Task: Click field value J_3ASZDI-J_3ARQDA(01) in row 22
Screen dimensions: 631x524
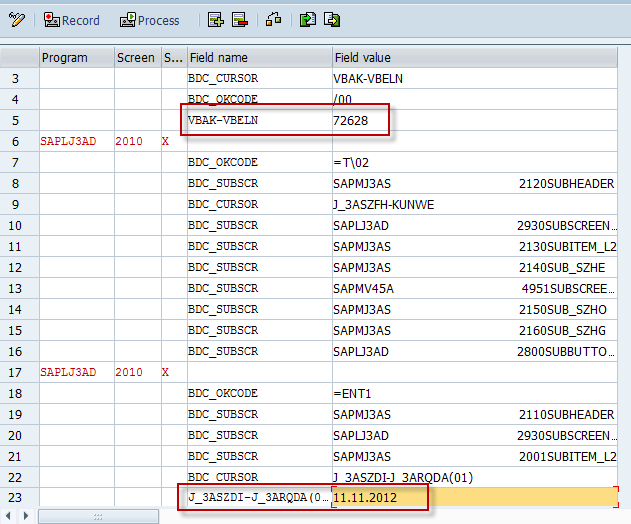Action: [403, 477]
